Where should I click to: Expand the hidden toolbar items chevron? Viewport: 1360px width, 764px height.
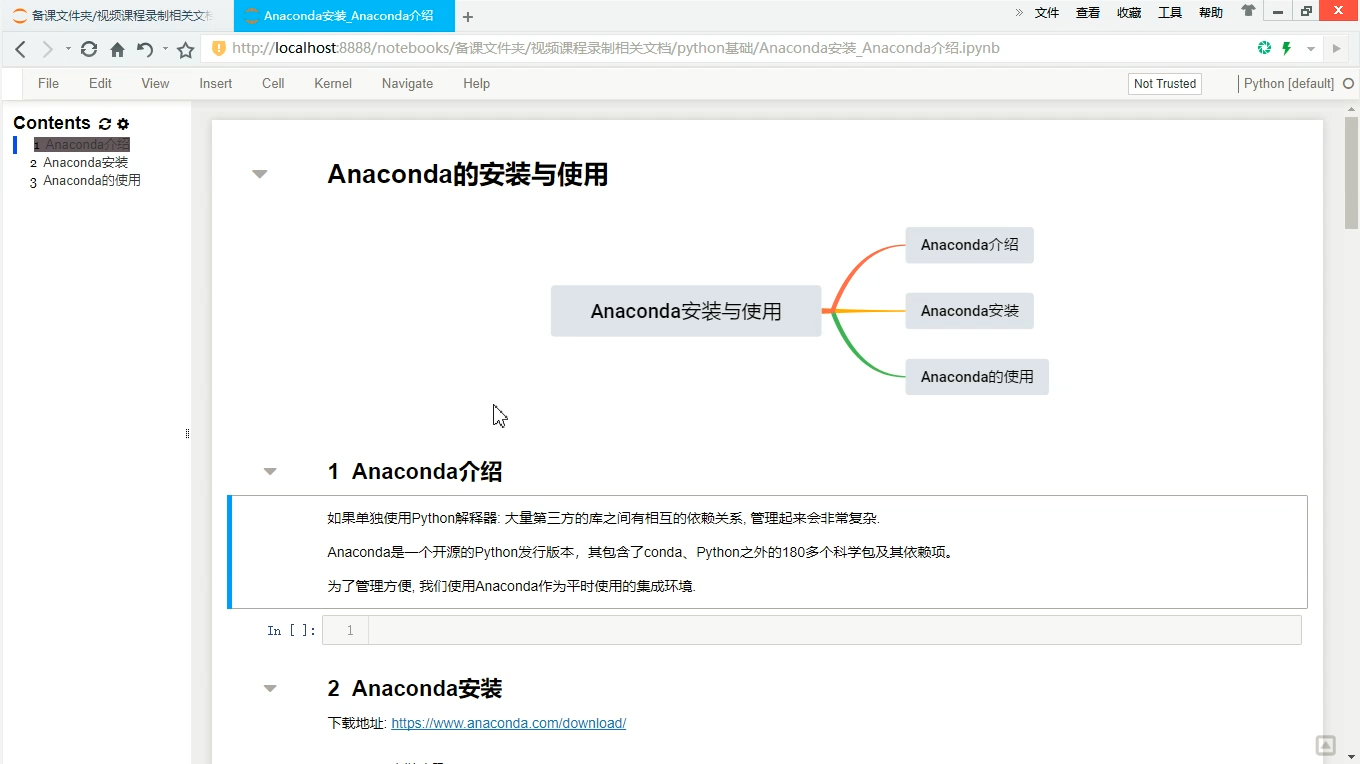(1019, 13)
